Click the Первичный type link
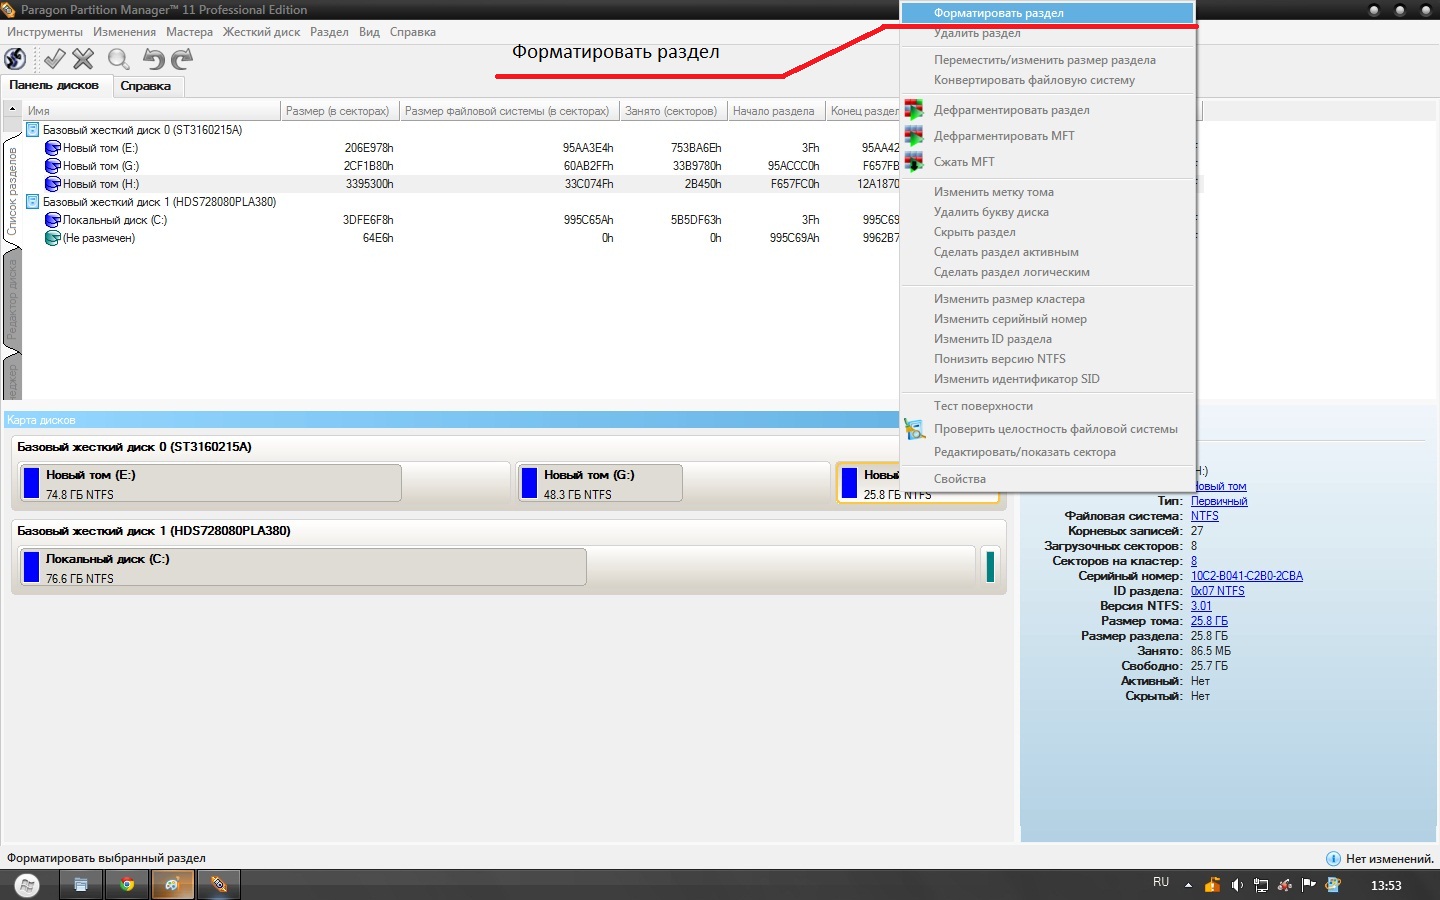 tap(1219, 501)
